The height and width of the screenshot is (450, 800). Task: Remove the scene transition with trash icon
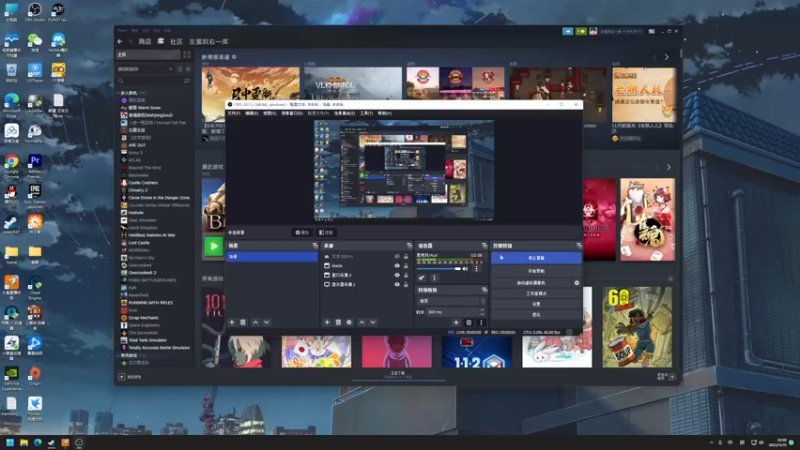468,322
